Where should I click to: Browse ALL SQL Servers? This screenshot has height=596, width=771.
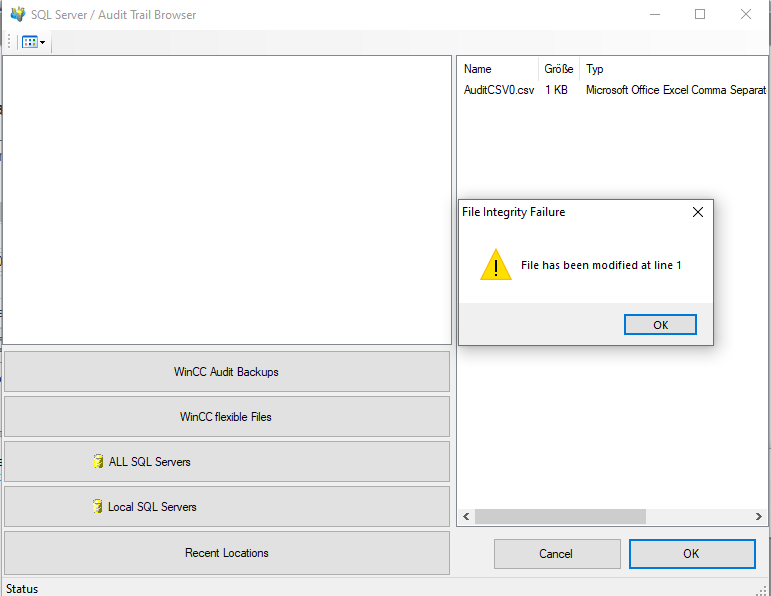227,461
